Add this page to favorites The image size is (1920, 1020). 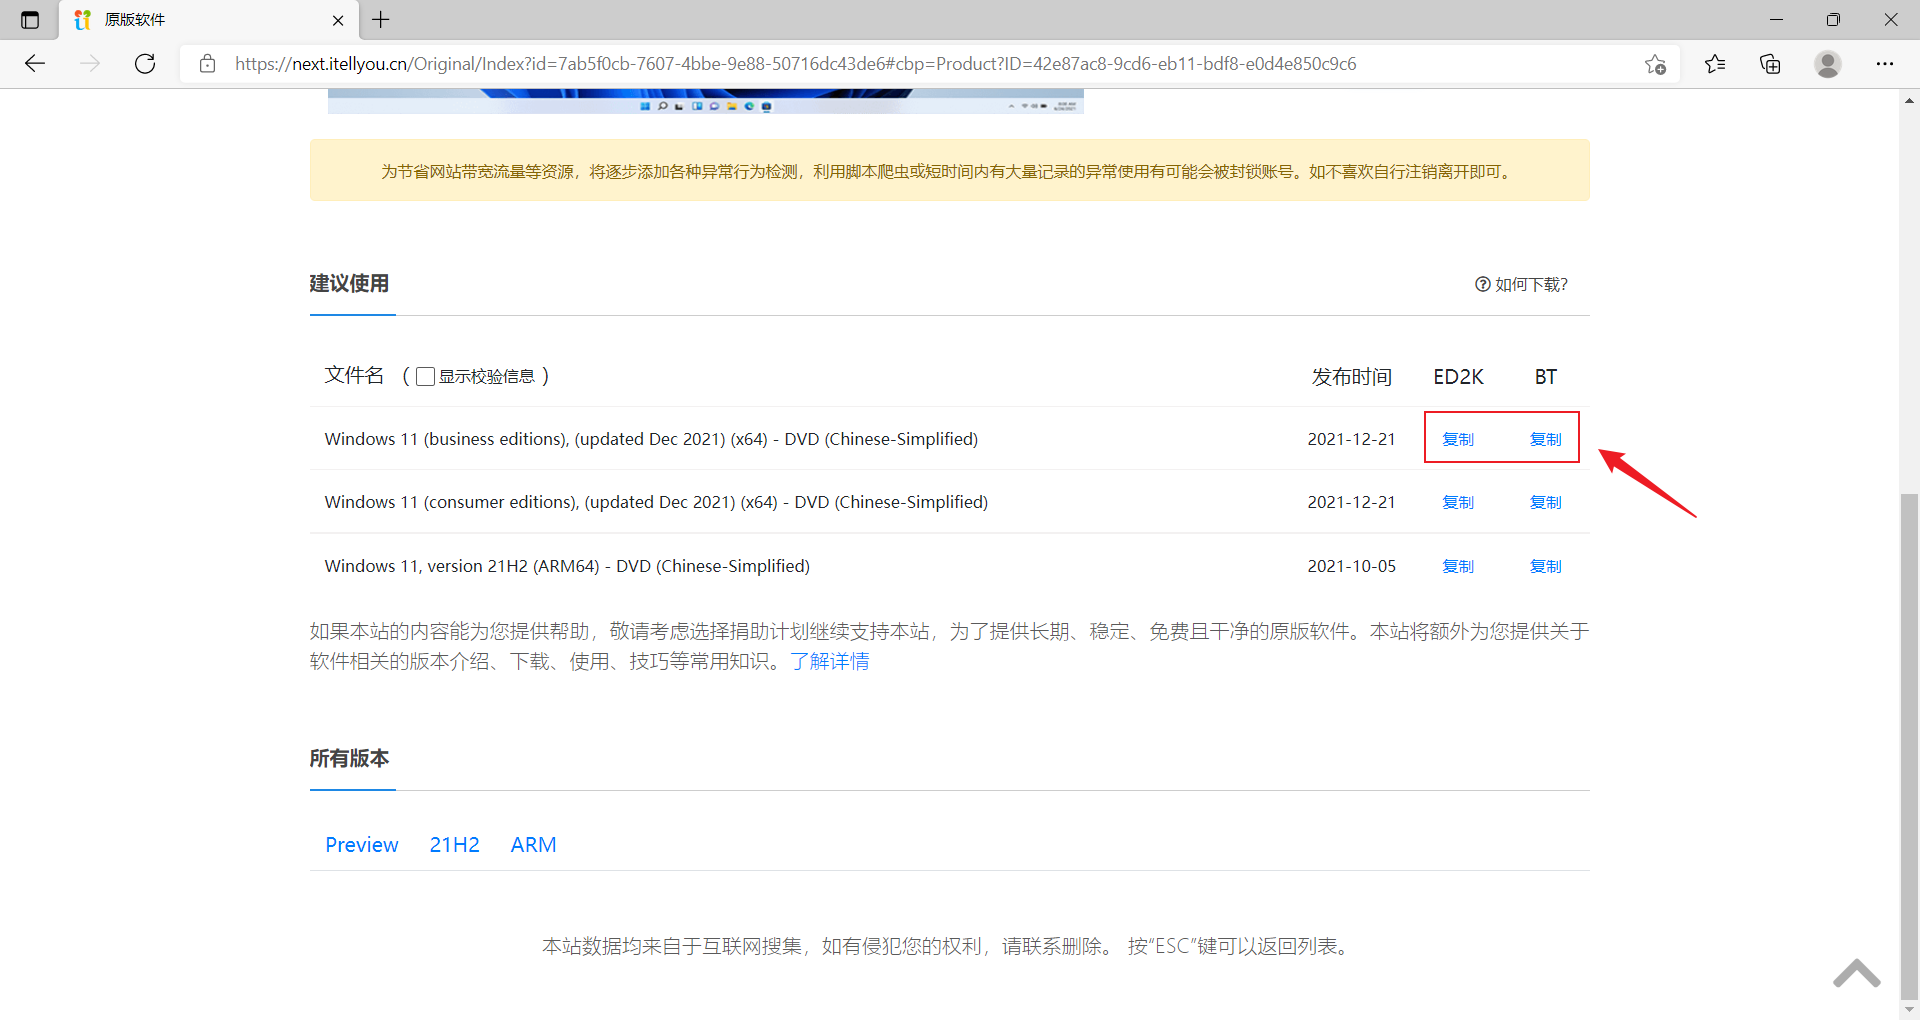(1655, 63)
